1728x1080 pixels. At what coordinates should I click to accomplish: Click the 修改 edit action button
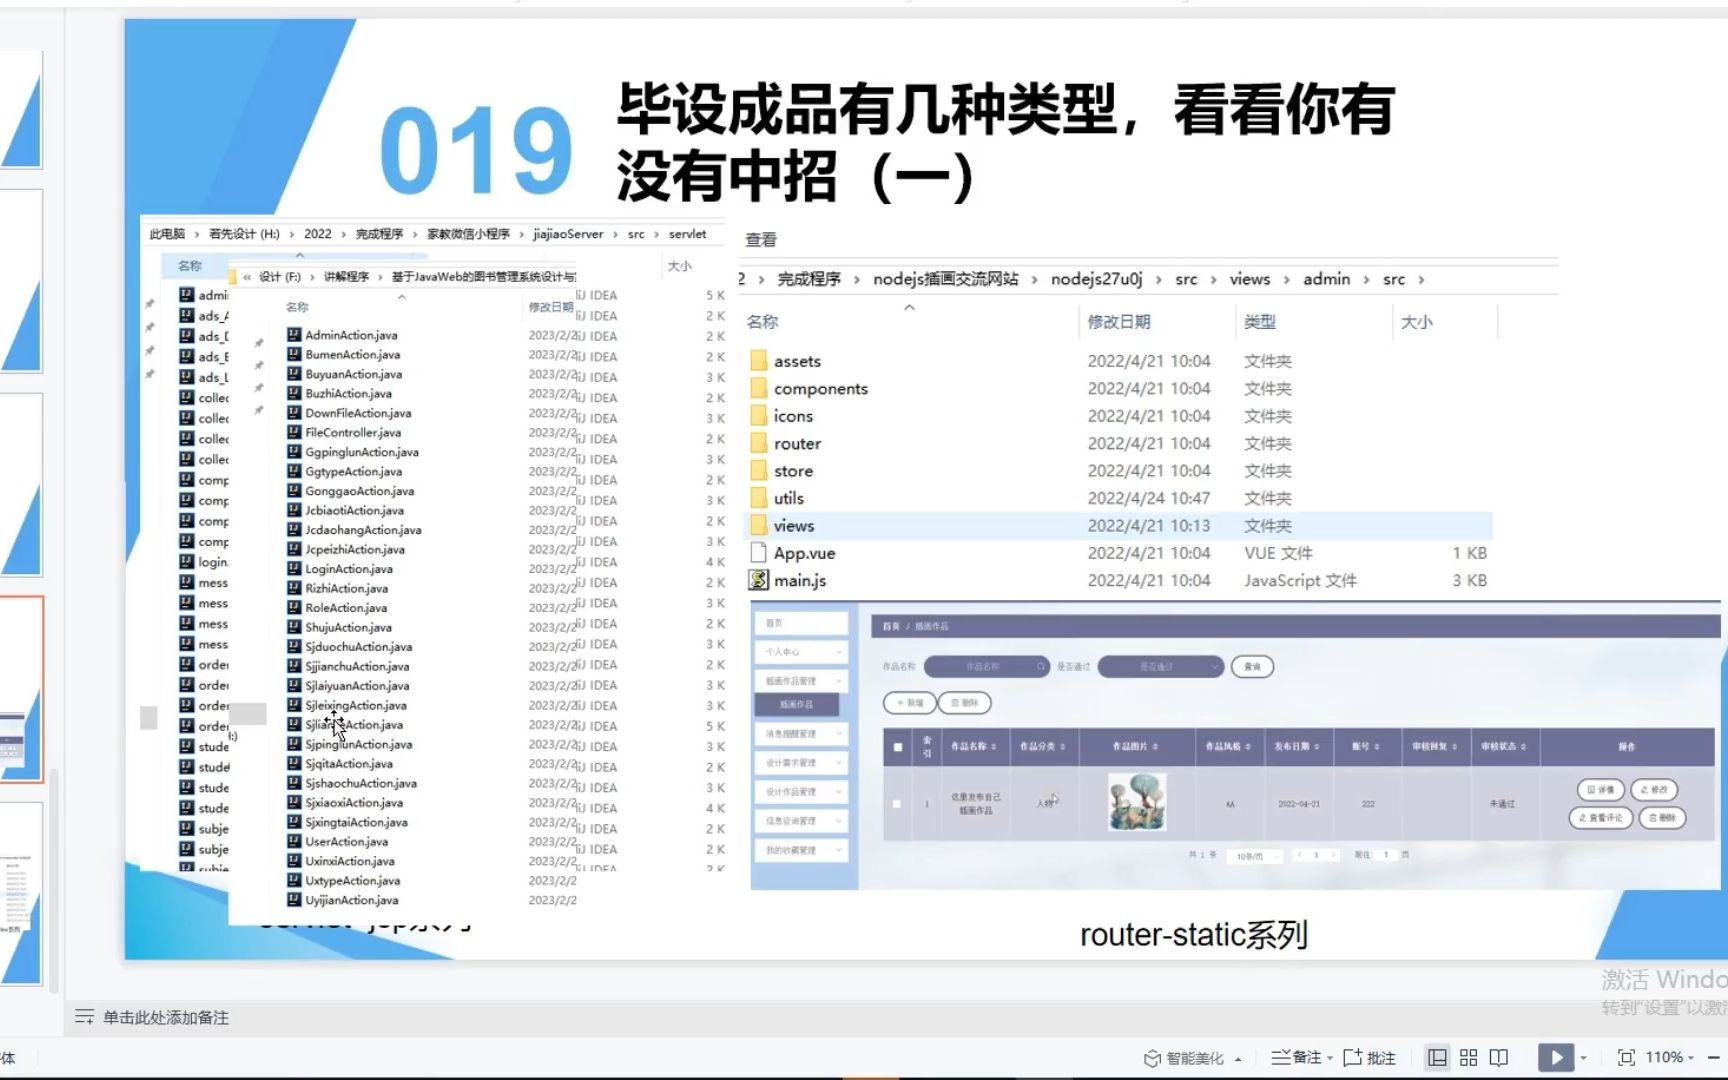1654,789
